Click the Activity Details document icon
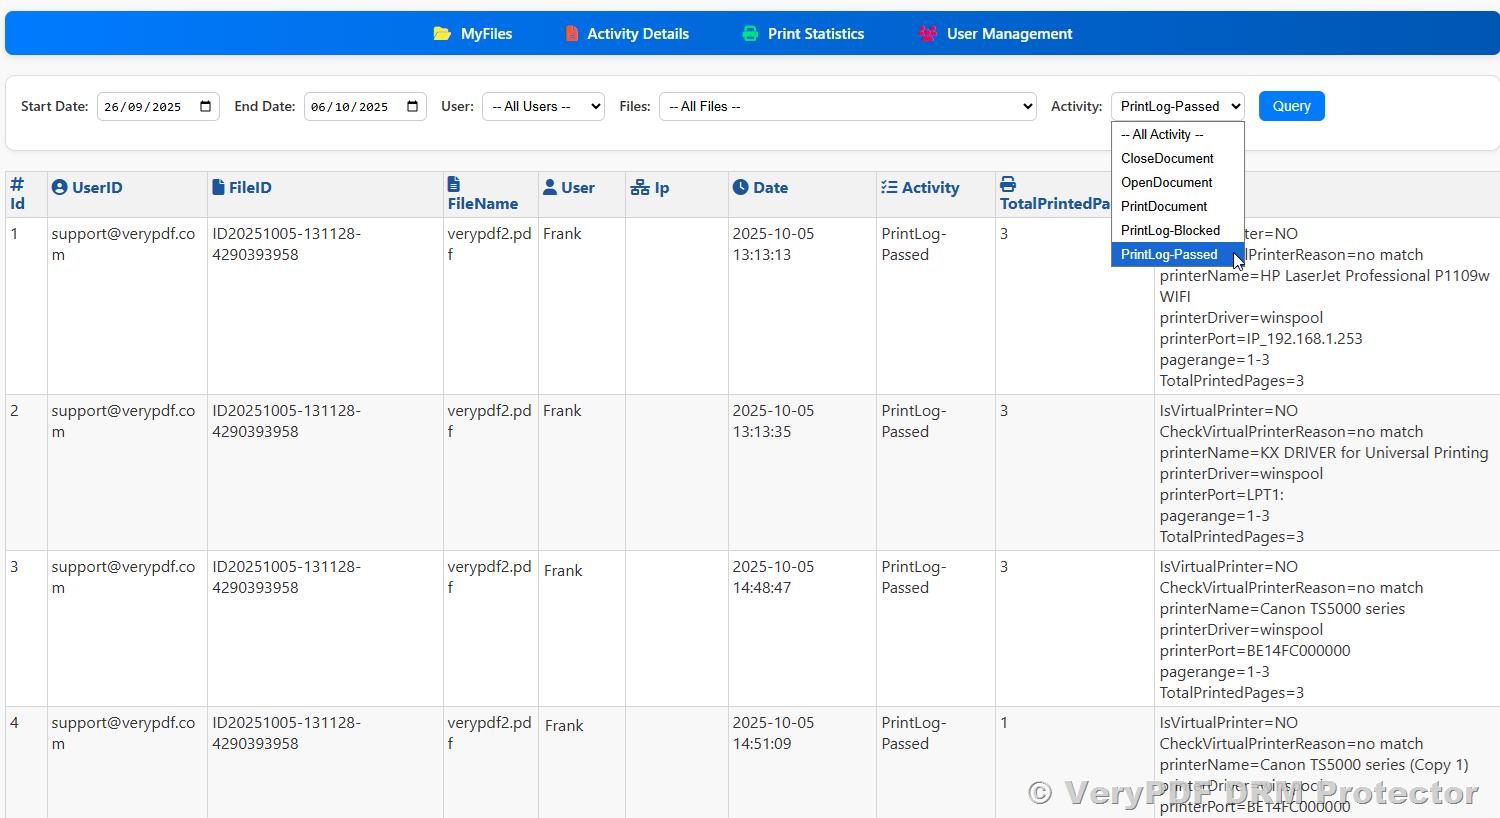1500x818 pixels. click(x=572, y=34)
